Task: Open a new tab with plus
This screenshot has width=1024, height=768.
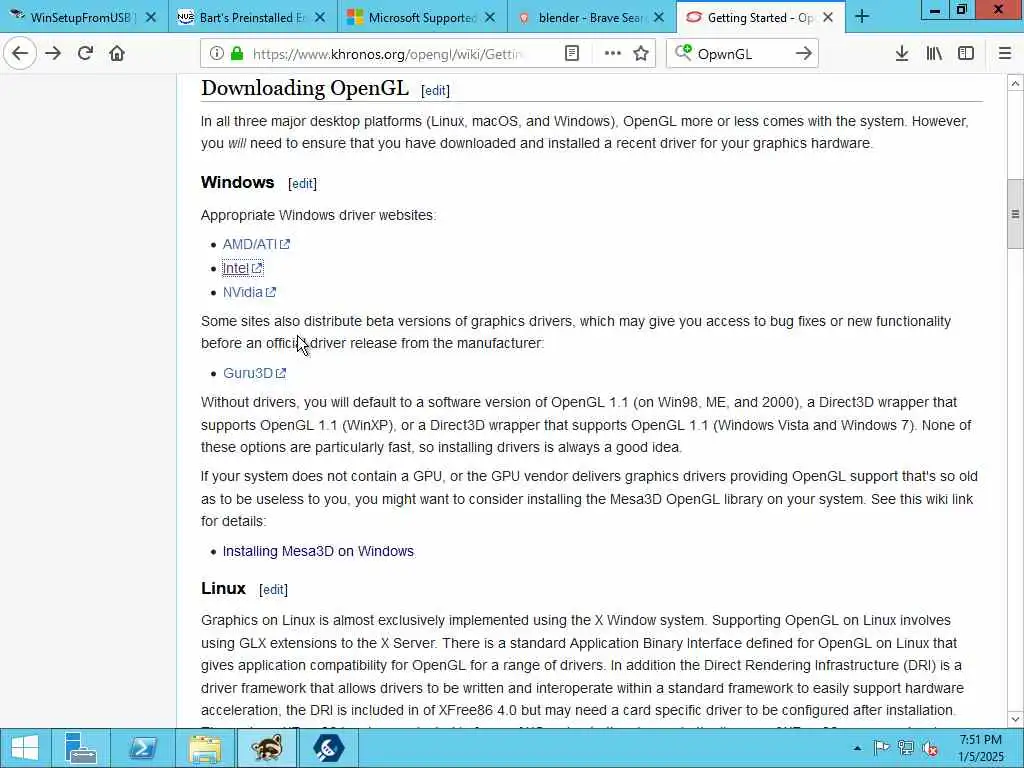Action: (x=862, y=17)
